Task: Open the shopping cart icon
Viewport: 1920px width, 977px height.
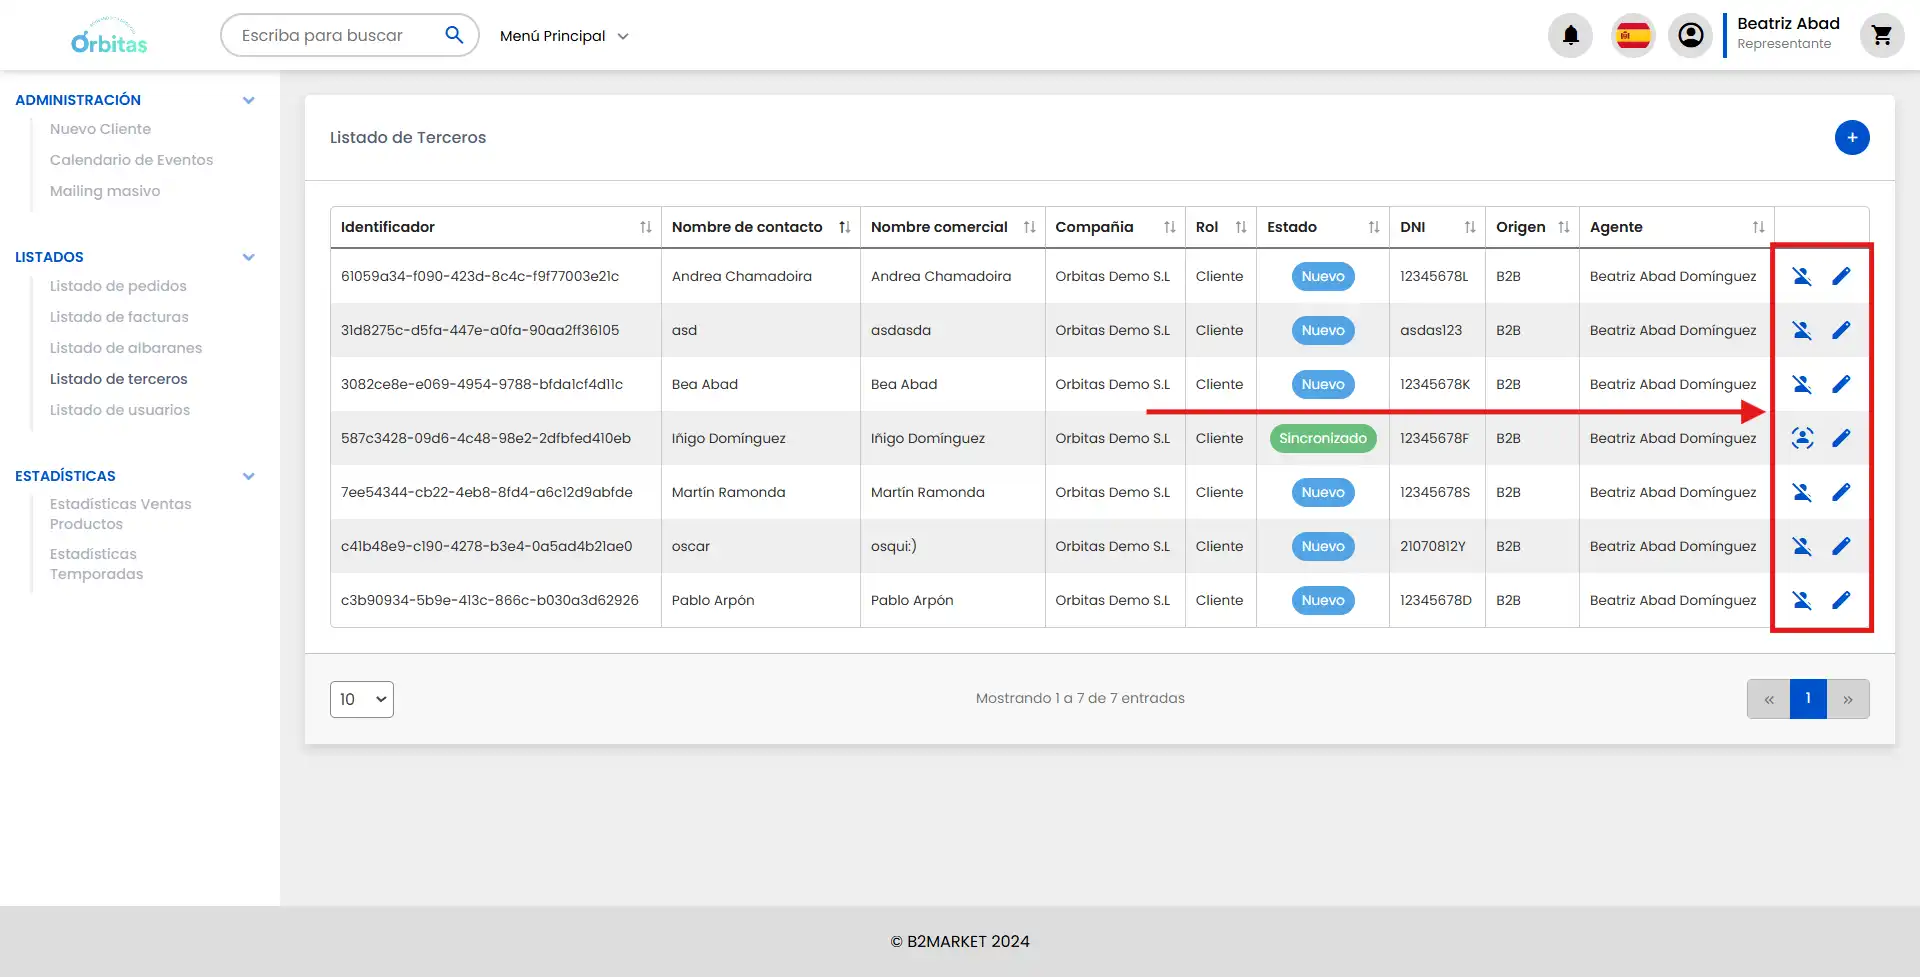Action: pos(1883,35)
